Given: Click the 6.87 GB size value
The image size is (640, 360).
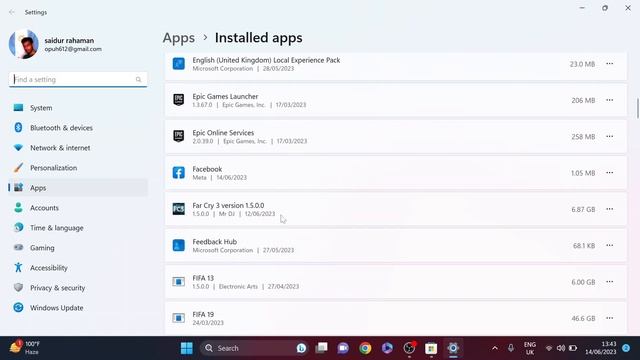Looking at the screenshot, I should [x=583, y=209].
